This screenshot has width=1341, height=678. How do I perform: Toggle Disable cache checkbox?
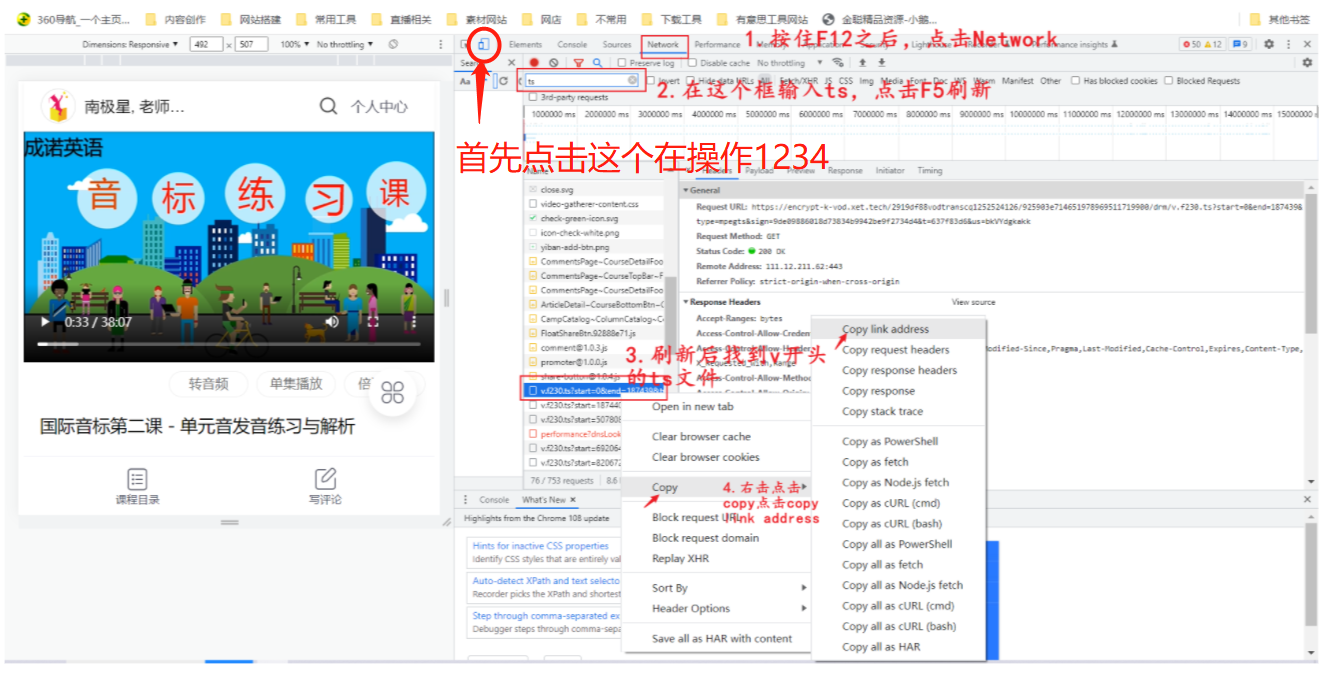[692, 63]
